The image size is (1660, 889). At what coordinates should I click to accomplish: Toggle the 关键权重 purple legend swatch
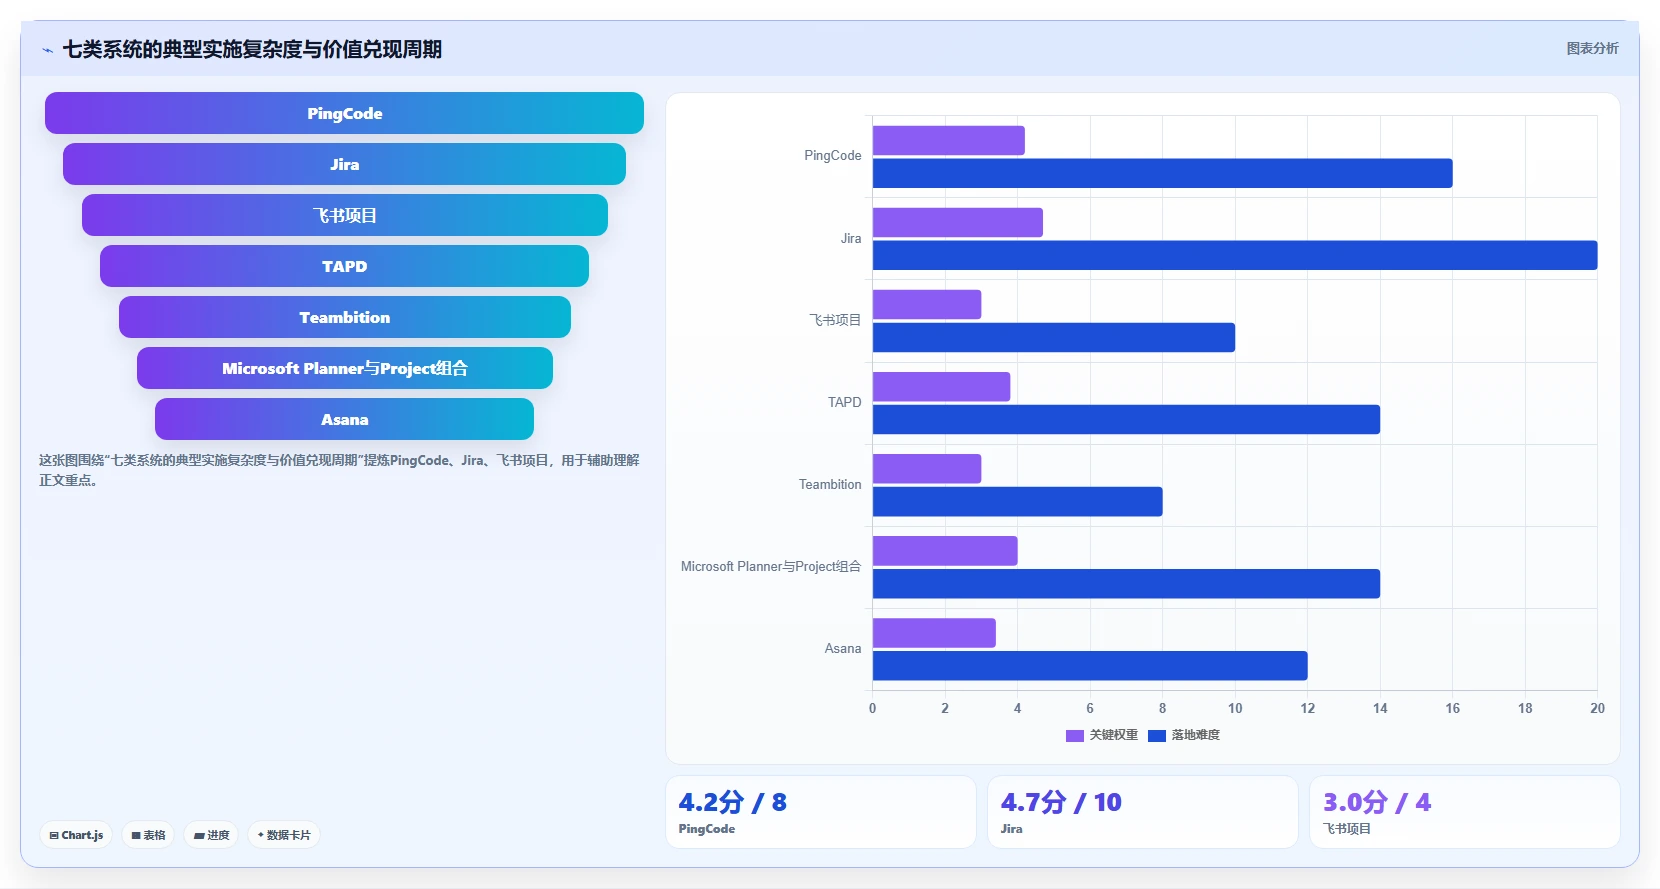pos(1075,736)
